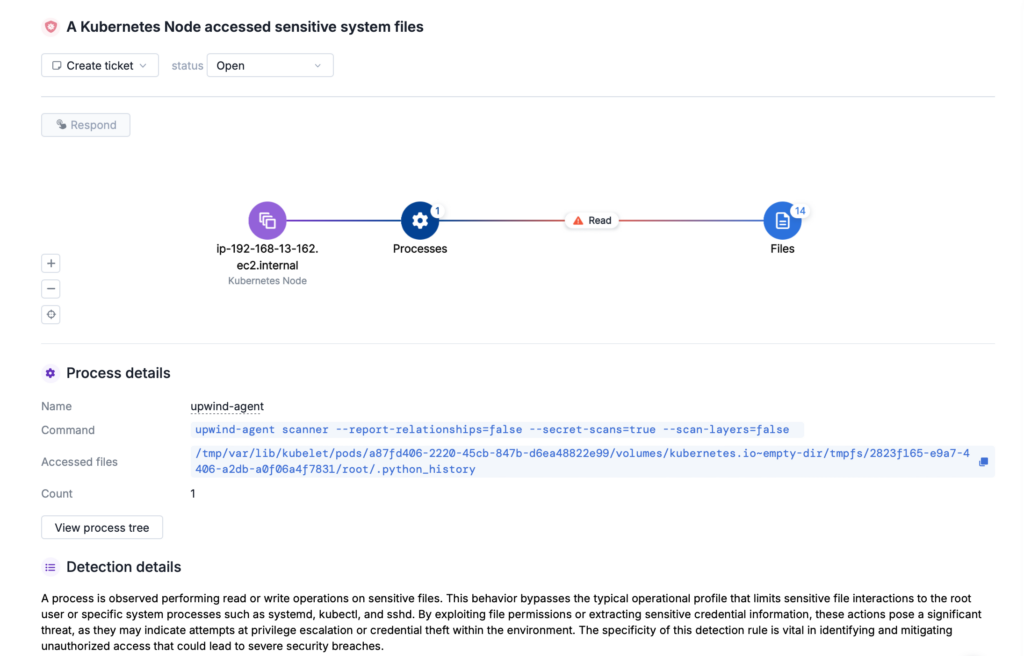
Task: Click the shield icon beside the alert title
Action: [x=50, y=27]
